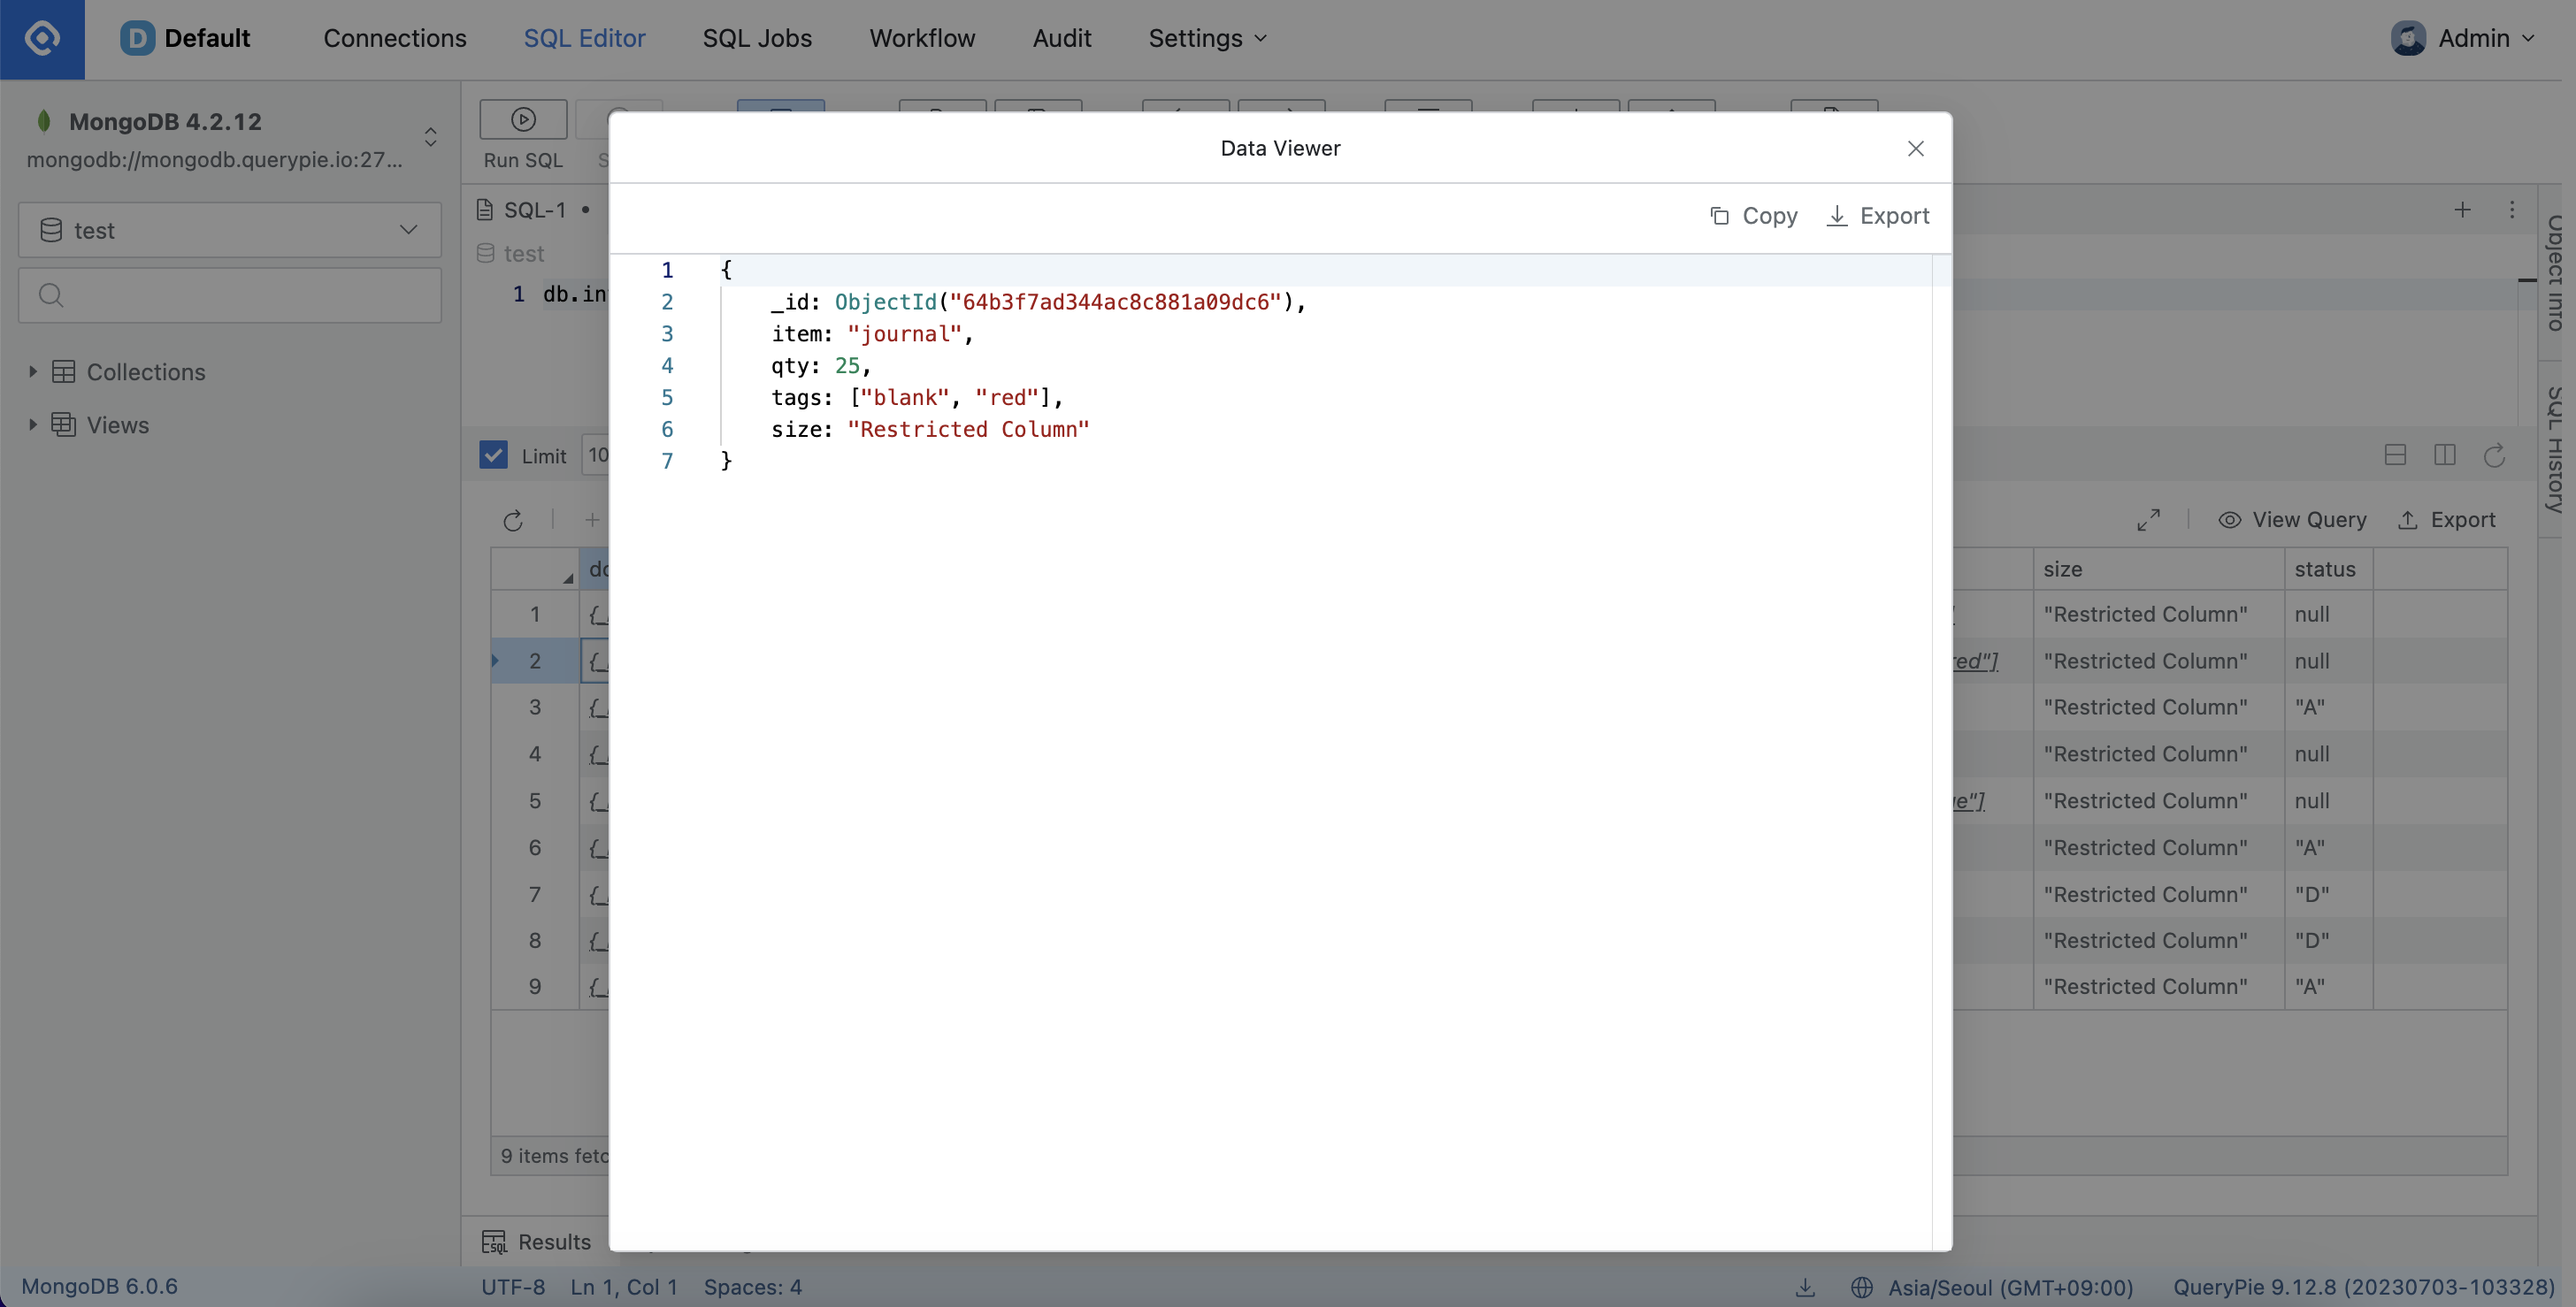Select the Collections tree item
Image resolution: width=2576 pixels, height=1307 pixels.
tap(146, 372)
